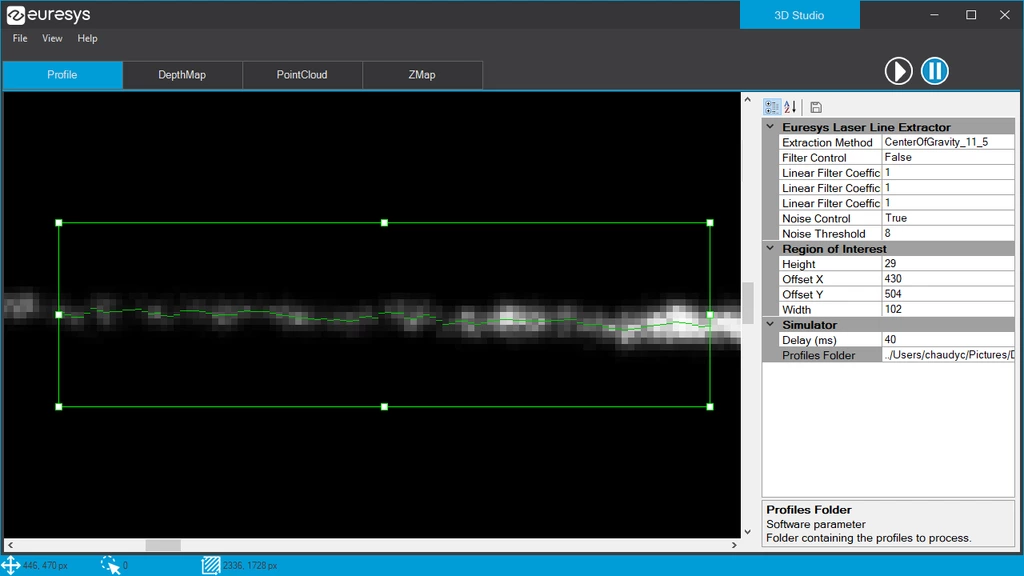The width and height of the screenshot is (1024, 576).
Task: Start processing with the Play button
Action: pyautogui.click(x=898, y=71)
